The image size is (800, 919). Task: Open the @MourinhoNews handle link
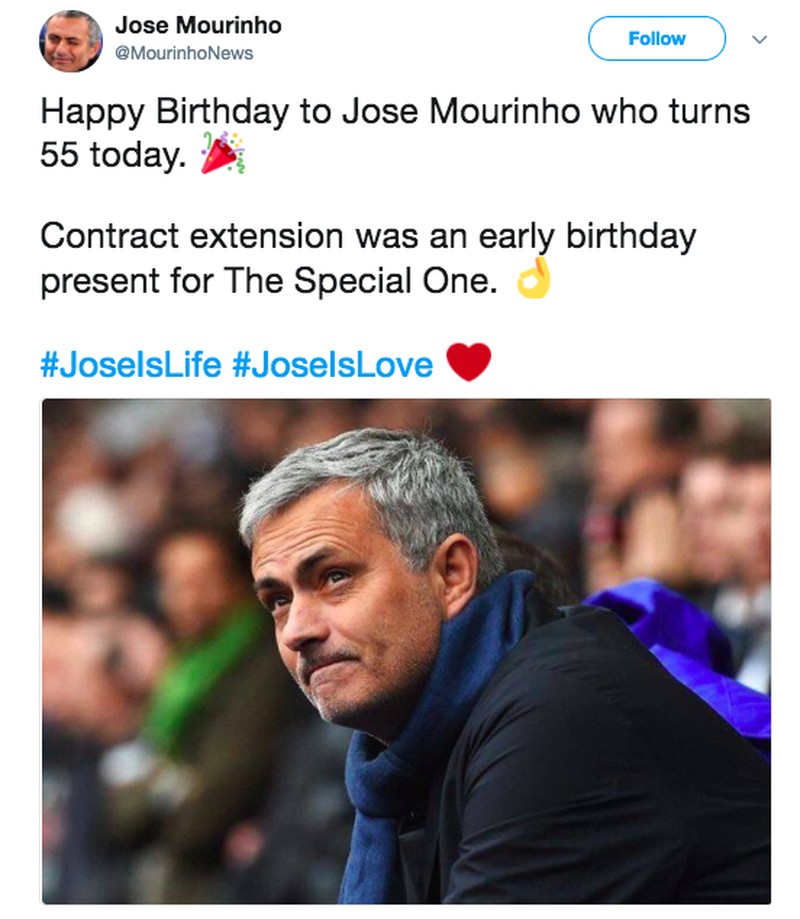click(184, 53)
